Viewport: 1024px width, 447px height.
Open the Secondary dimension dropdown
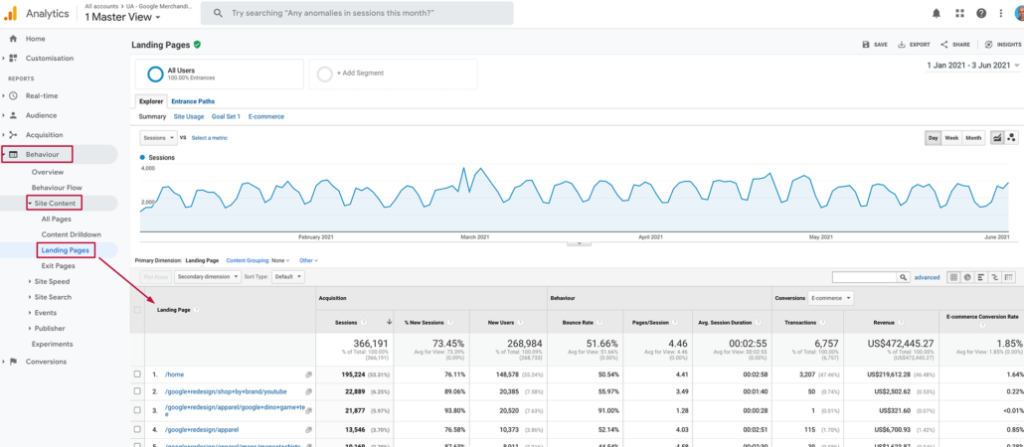[207, 276]
